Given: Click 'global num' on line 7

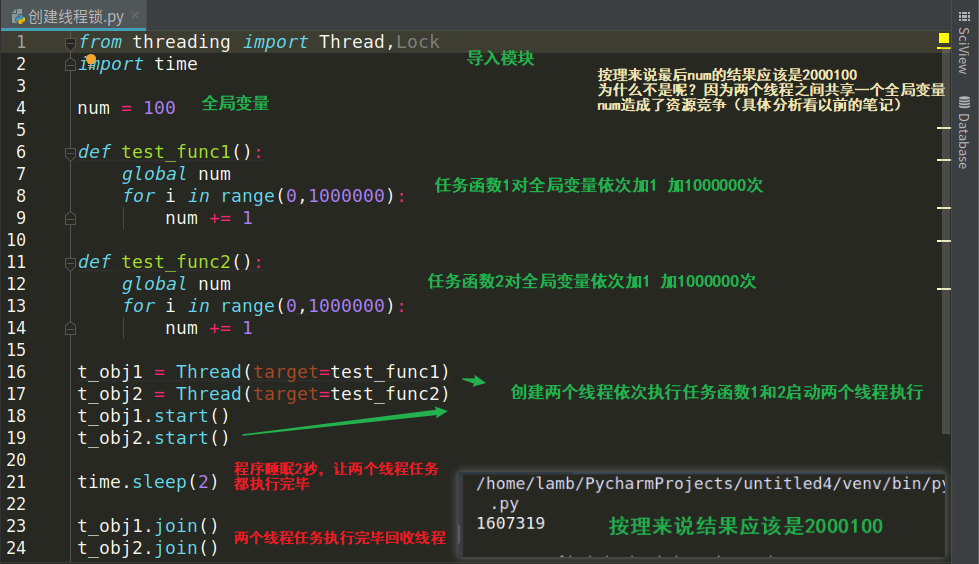Looking at the screenshot, I should pyautogui.click(x=176, y=174).
